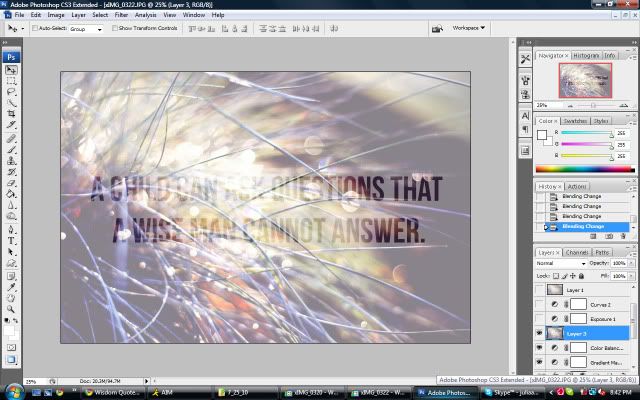Screen dimensions: 640x400
Task: Click the Windows Start button
Action: coord(13,392)
